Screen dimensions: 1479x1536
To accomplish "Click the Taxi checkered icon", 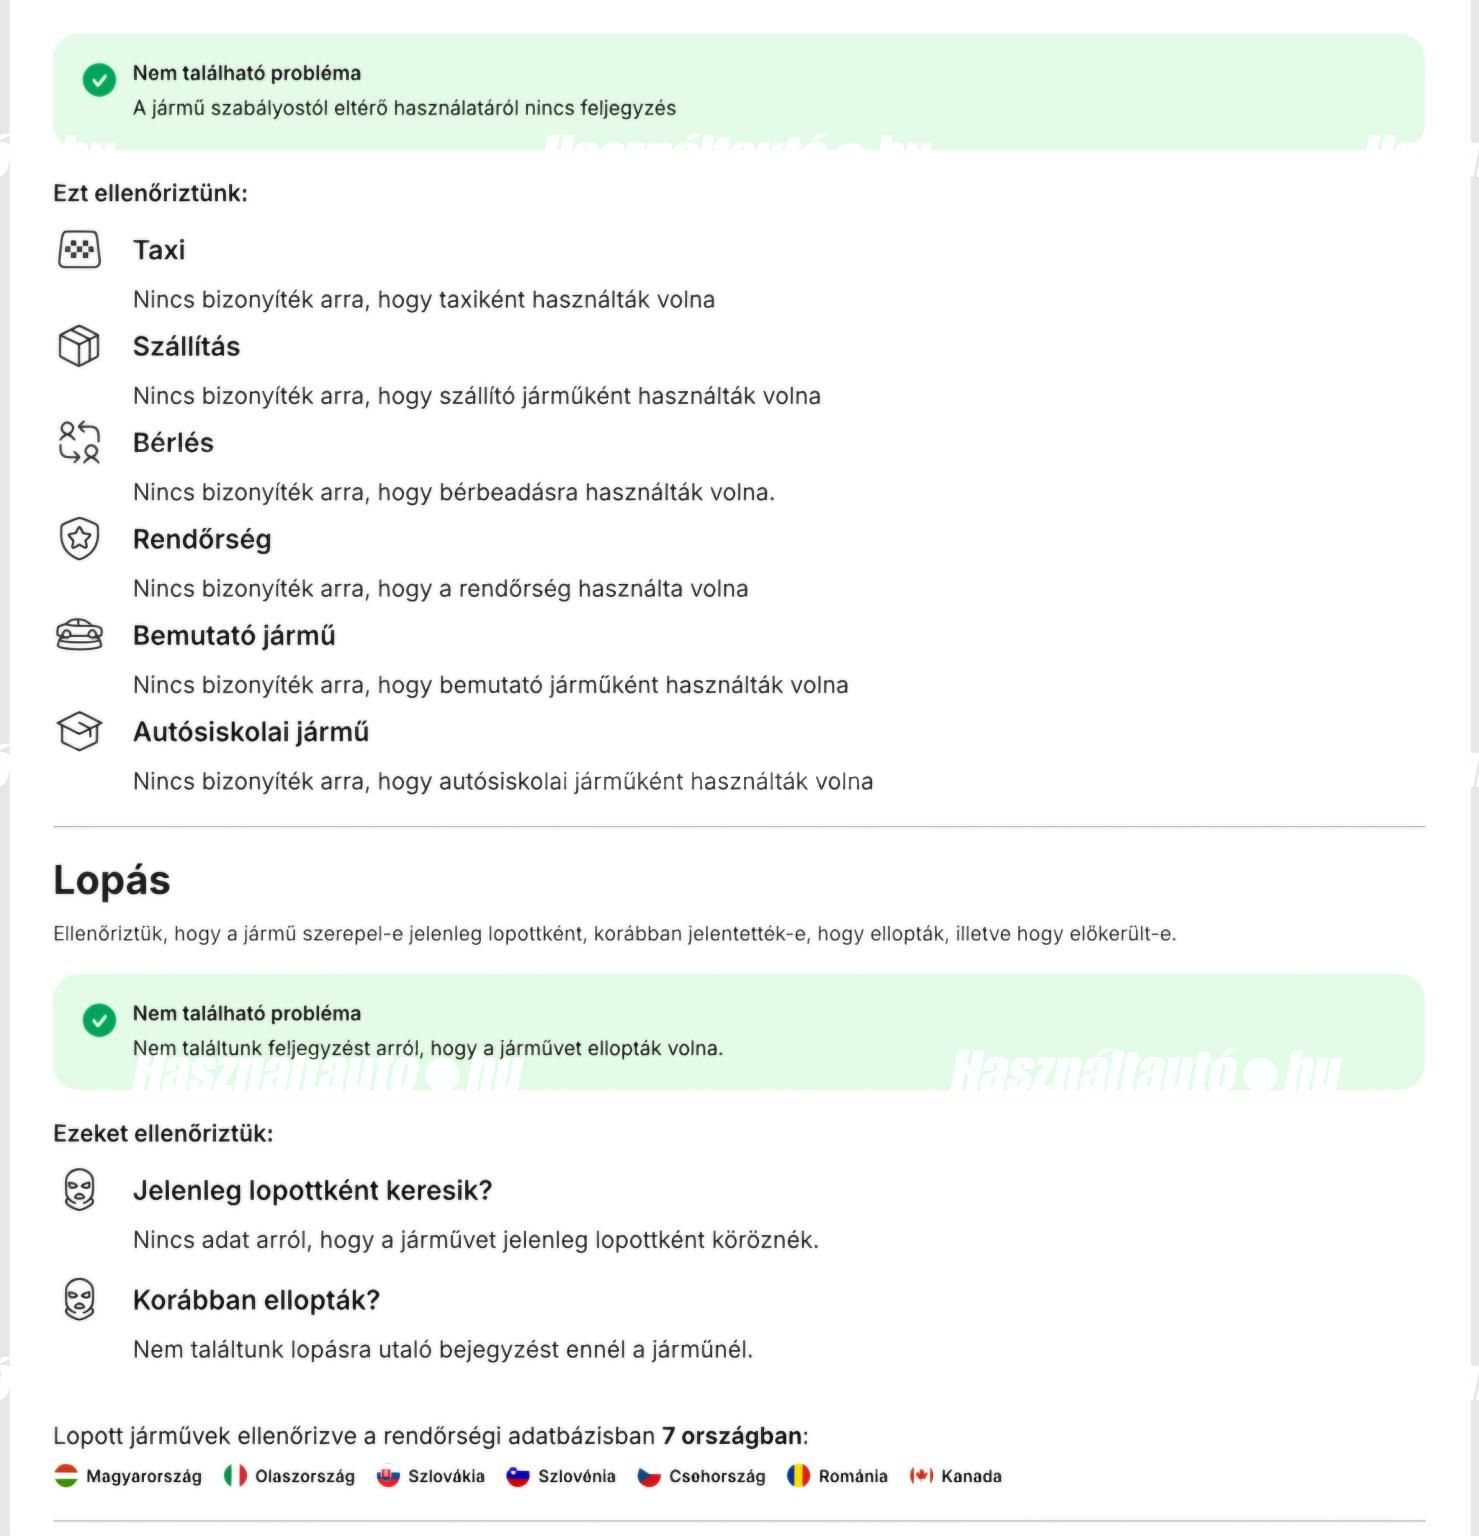I will 79,250.
